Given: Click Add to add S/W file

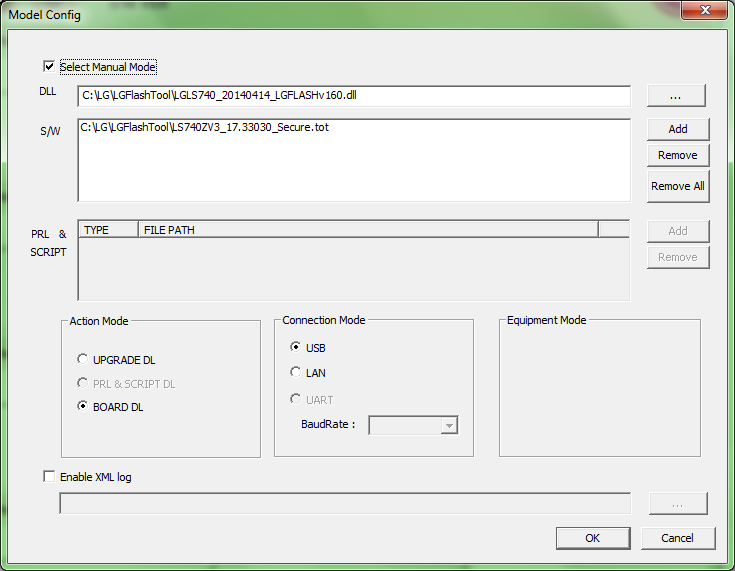Looking at the screenshot, I should [677, 129].
